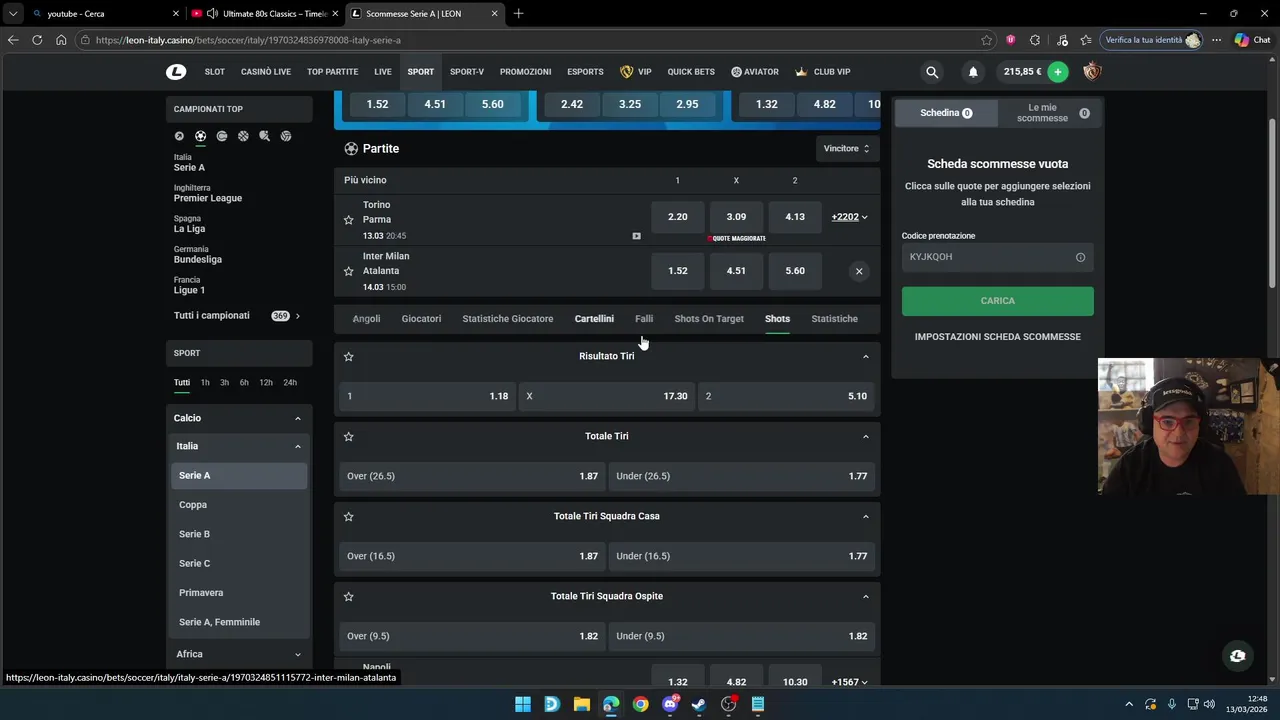Favorite the Torino Parma match star
1280x720 pixels.
pos(349,220)
